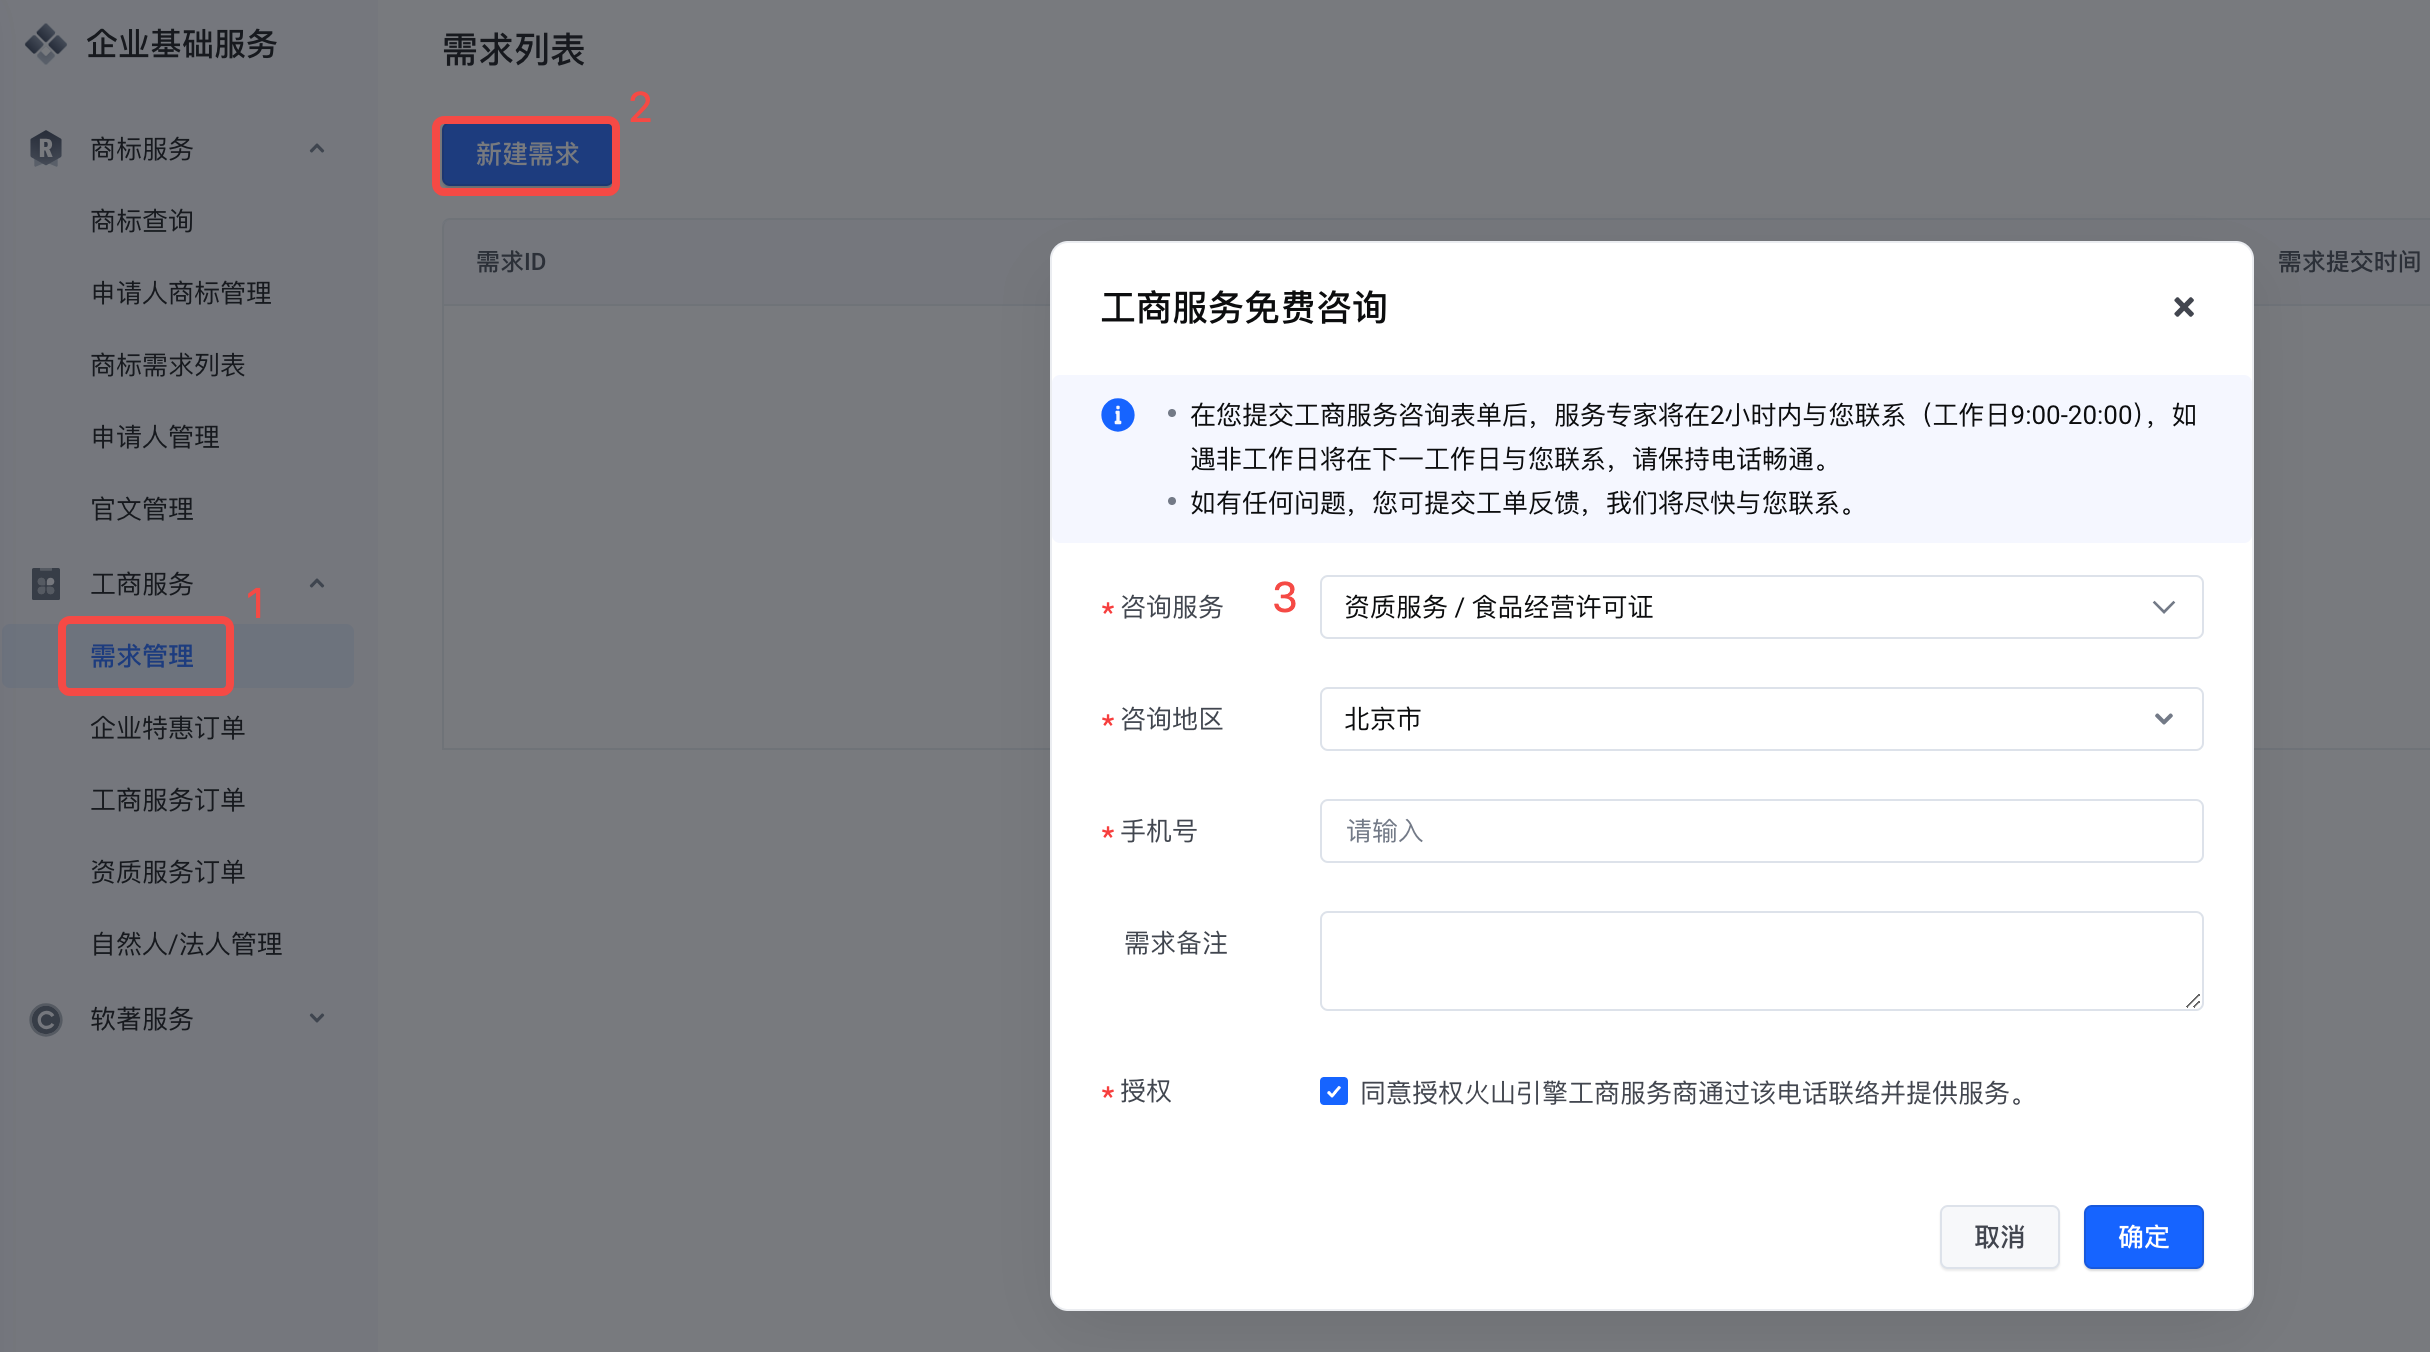Click the 商标服务 trademark R icon
Screen dimensions: 2430x1352
click(45, 149)
